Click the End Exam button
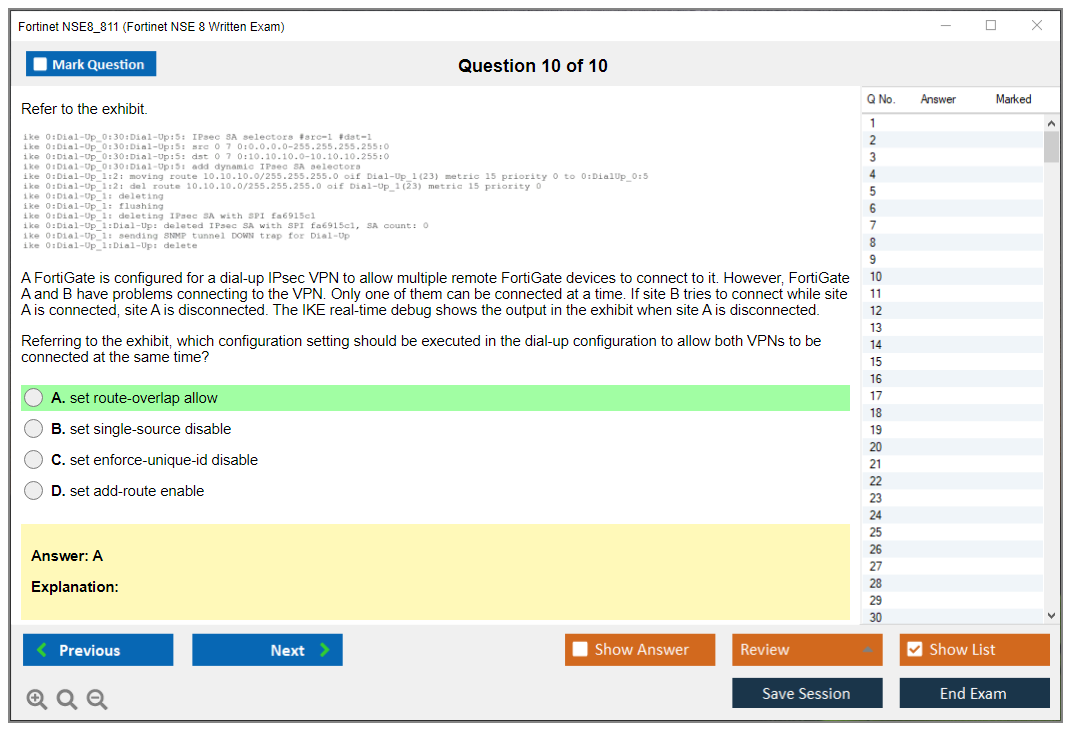 [973, 693]
